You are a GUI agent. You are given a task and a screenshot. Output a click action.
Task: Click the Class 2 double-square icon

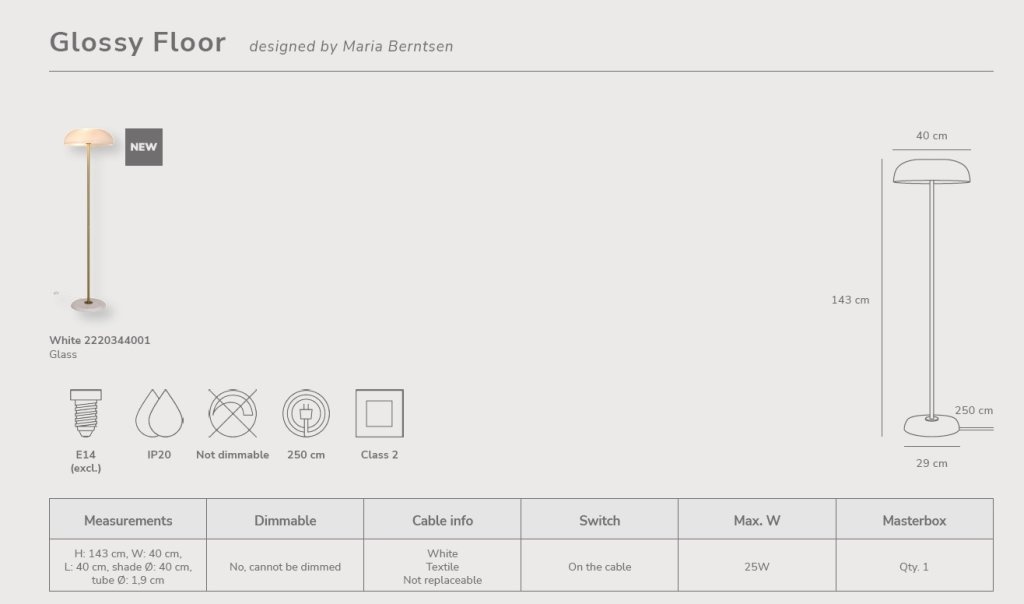point(379,413)
